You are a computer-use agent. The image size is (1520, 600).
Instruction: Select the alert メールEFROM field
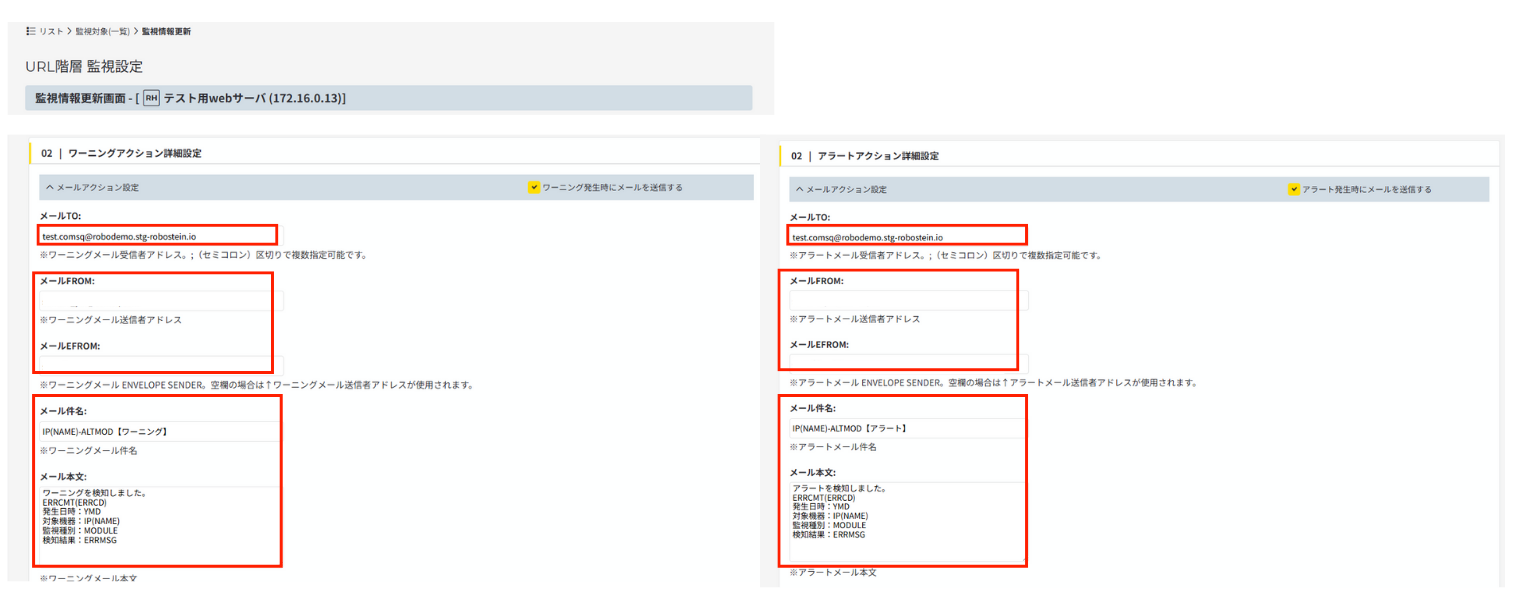[906, 364]
